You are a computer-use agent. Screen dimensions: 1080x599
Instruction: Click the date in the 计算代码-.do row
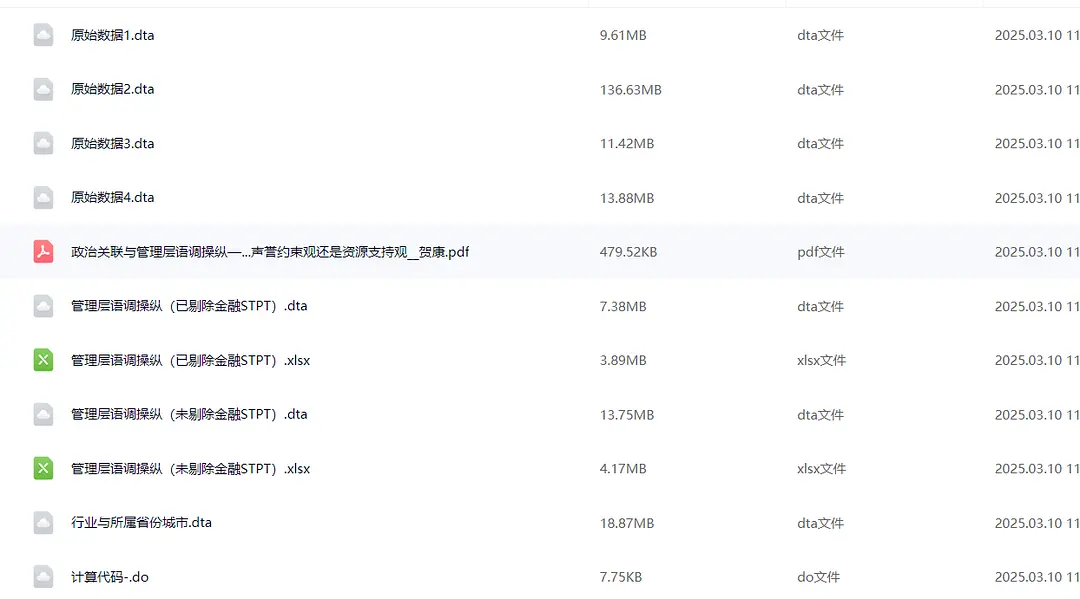click(x=1037, y=577)
